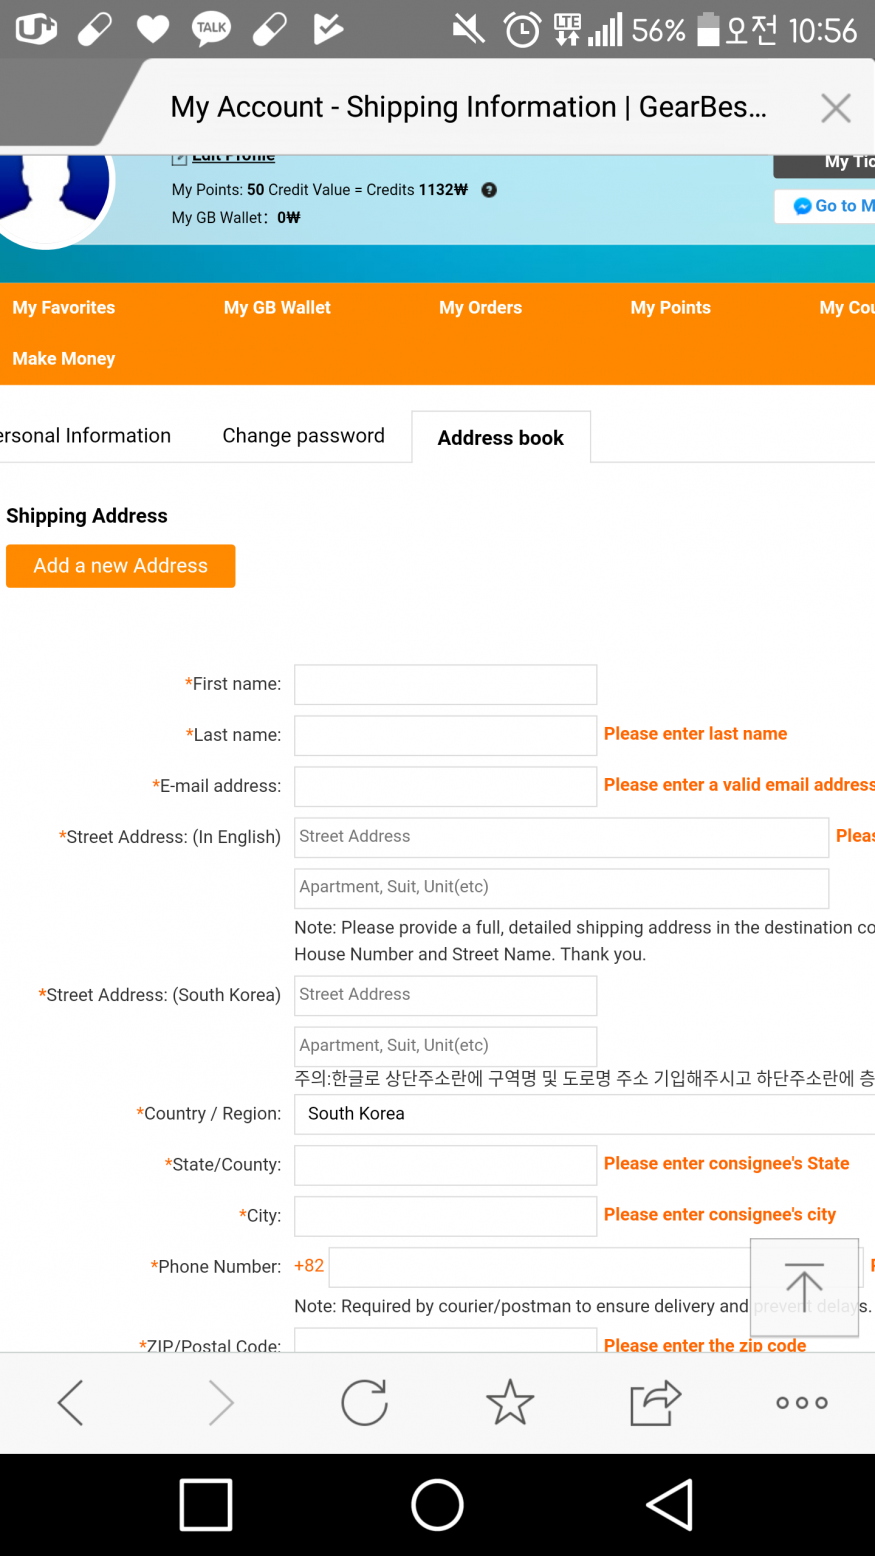
Task: Close the GearBest browser tab
Action: pos(836,108)
